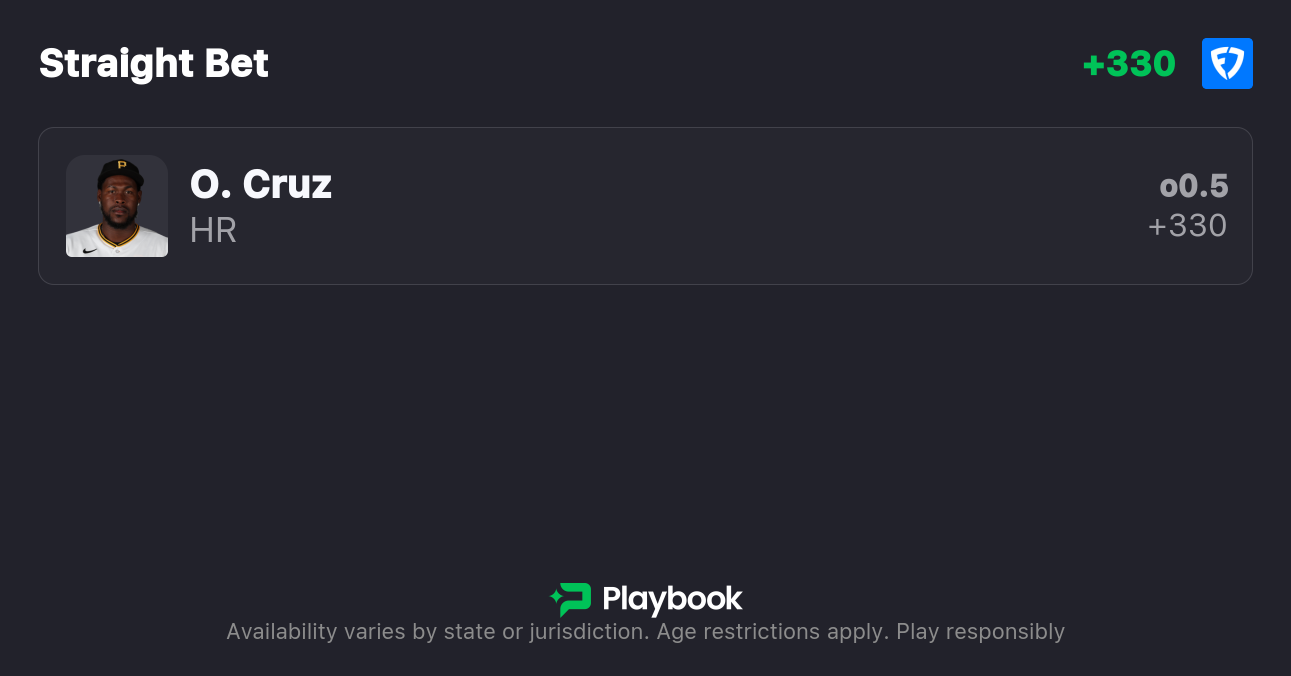Open the shield icon in the blue square
This screenshot has width=1291, height=676.
pos(1227,63)
